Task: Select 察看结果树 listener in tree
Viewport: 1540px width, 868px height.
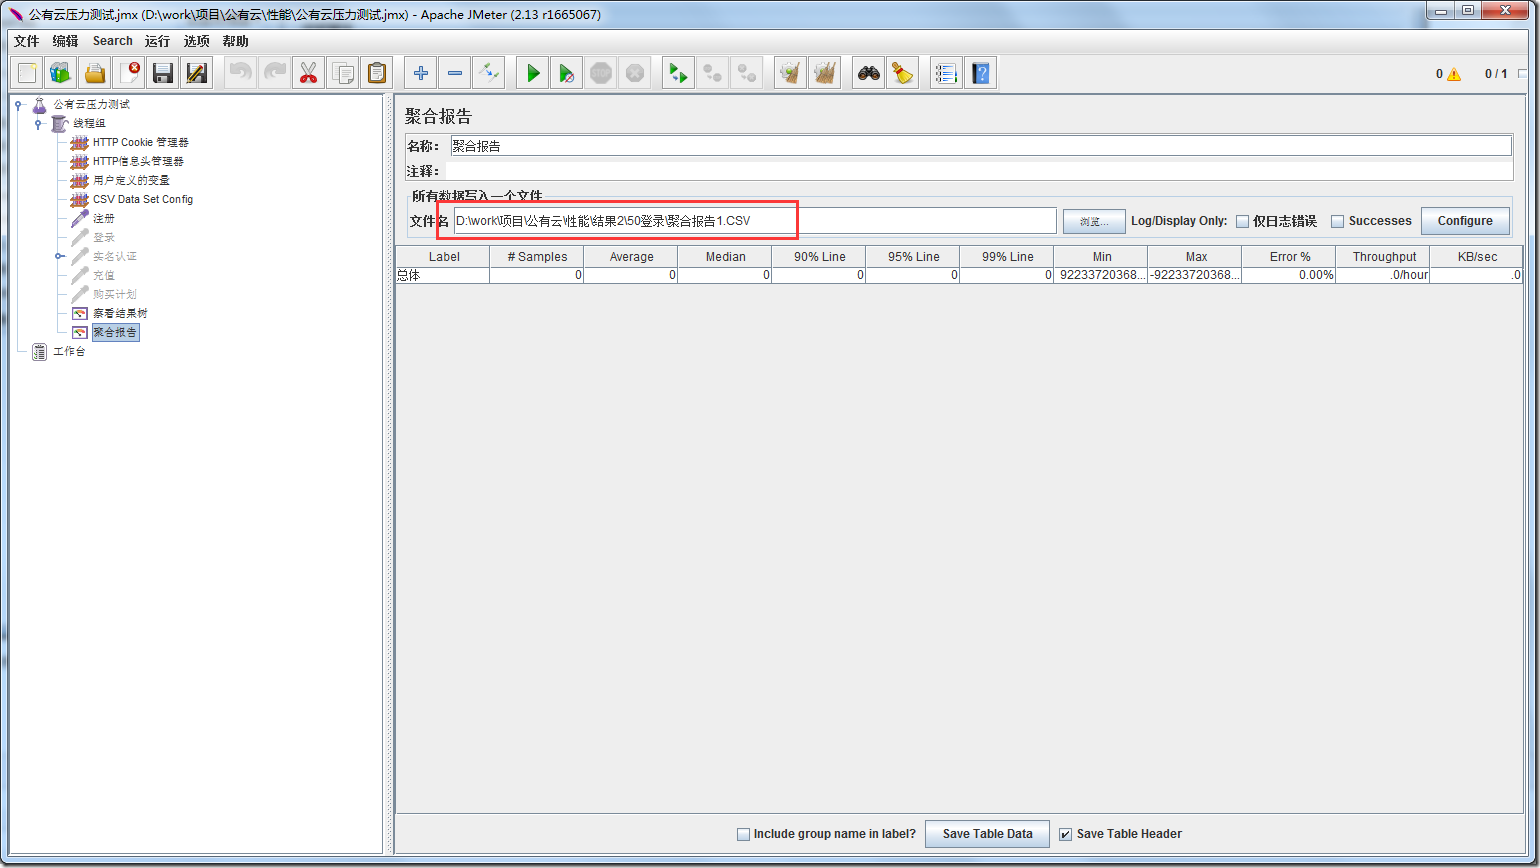Action: pyautogui.click(x=120, y=313)
